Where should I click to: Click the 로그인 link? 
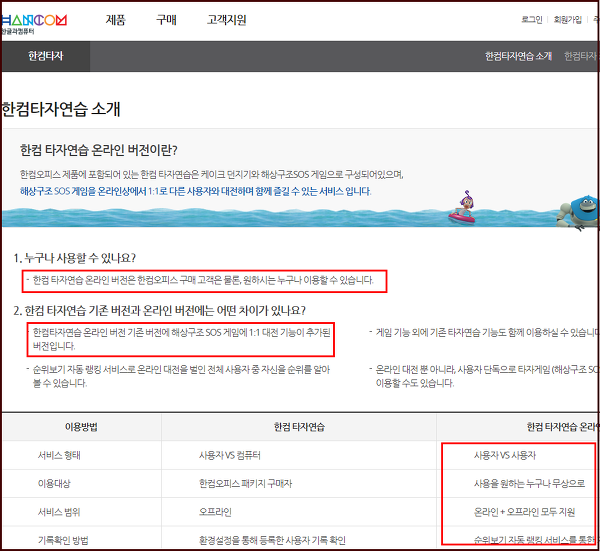click(x=532, y=20)
